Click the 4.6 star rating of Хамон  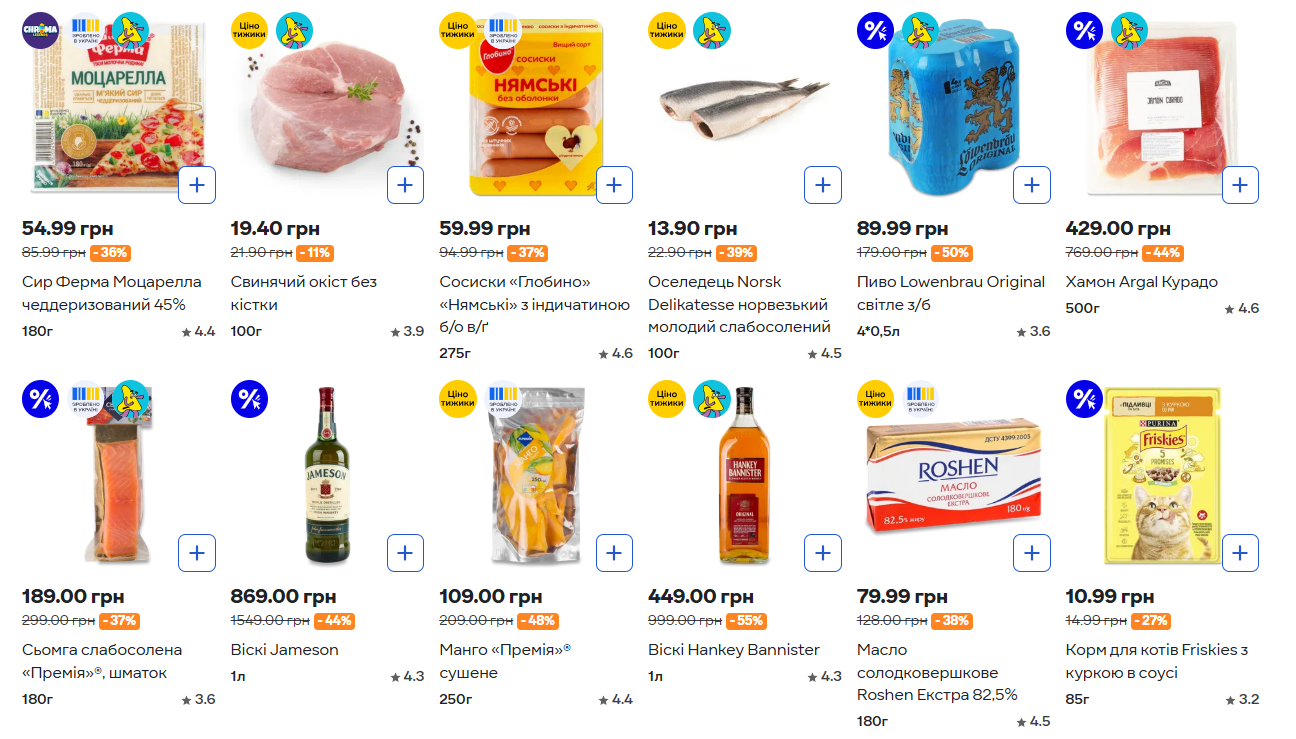pos(1242,309)
